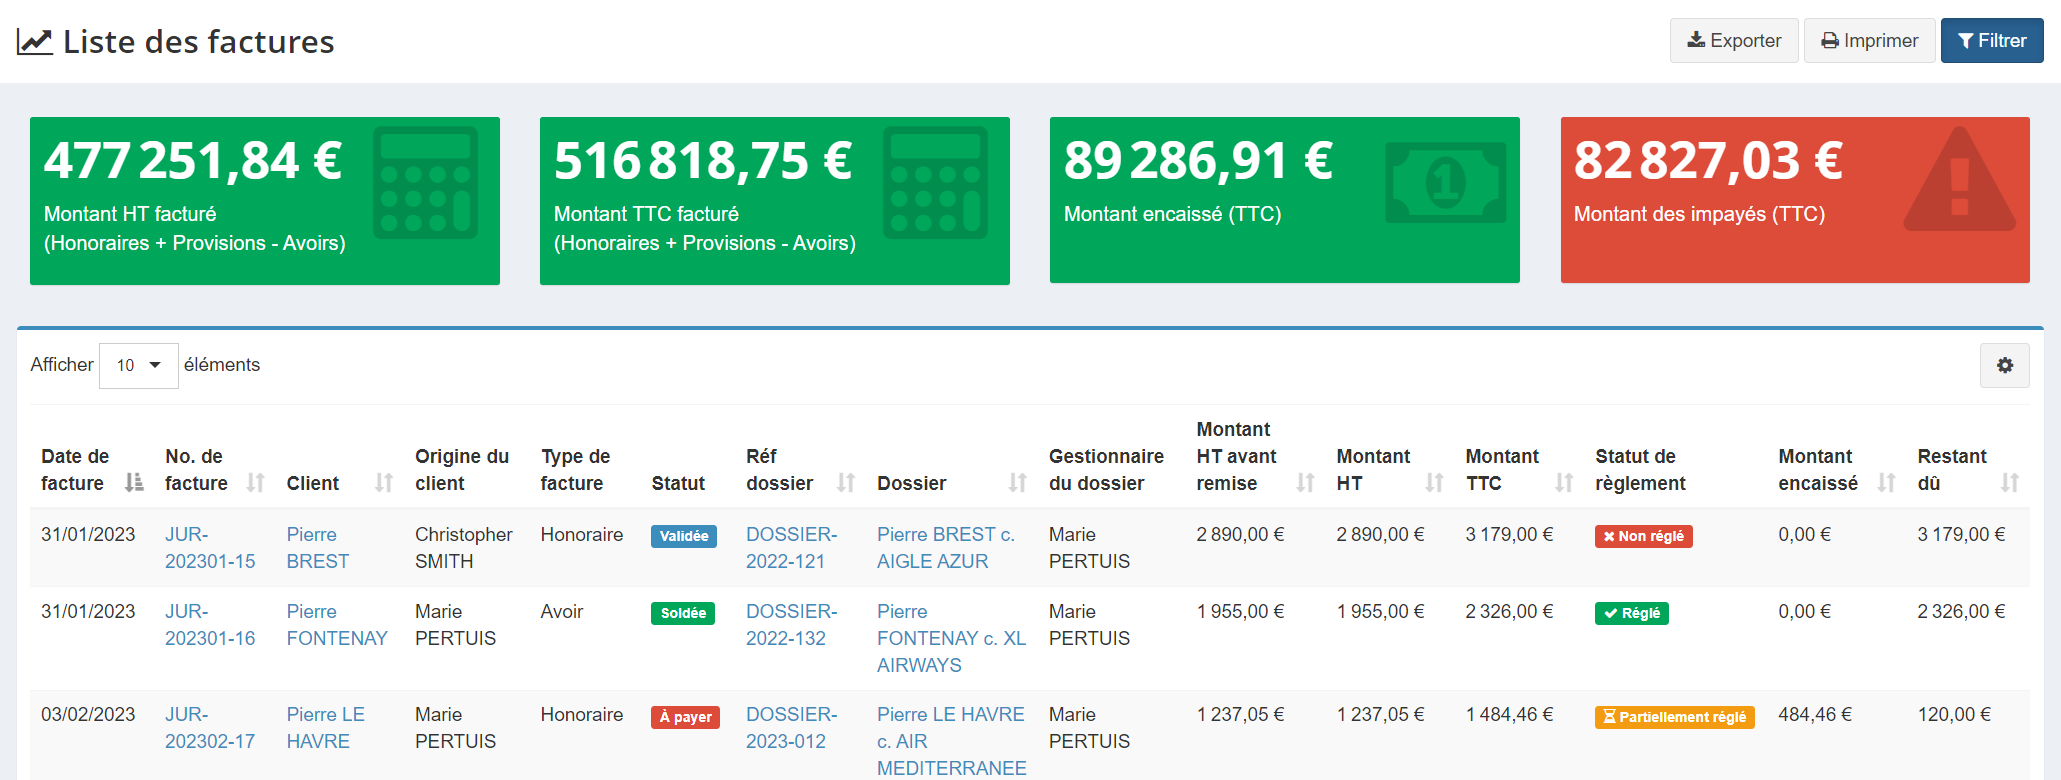Click the Statut de règlement column header
The height and width of the screenshot is (780, 2061).
click(x=1640, y=470)
